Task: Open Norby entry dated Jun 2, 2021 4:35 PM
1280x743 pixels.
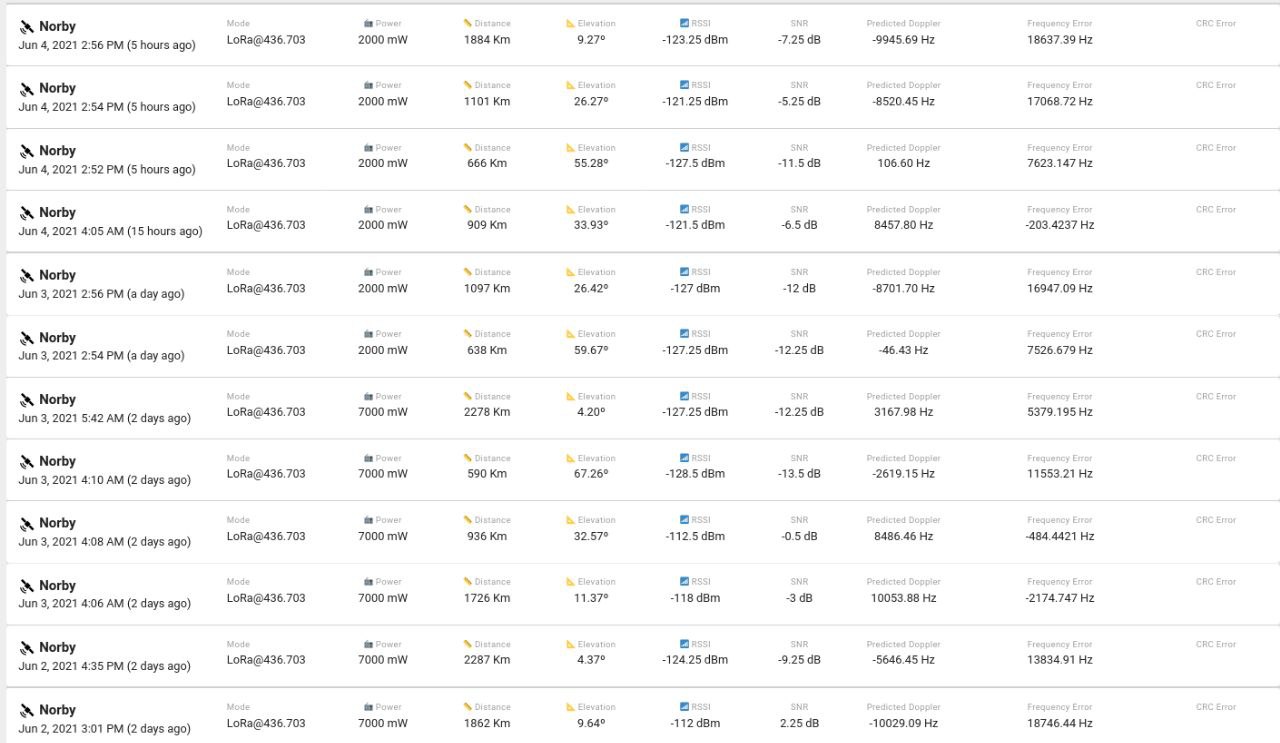Action: point(57,648)
